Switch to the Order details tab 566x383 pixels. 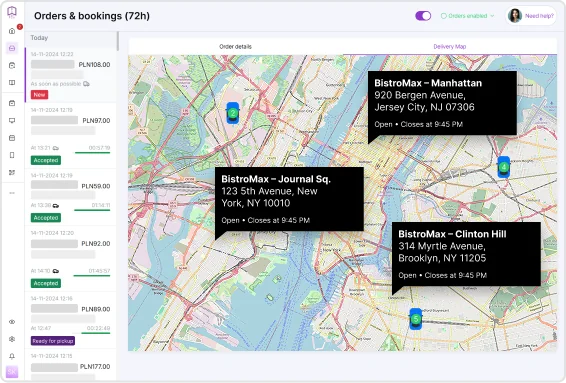pyautogui.click(x=235, y=47)
